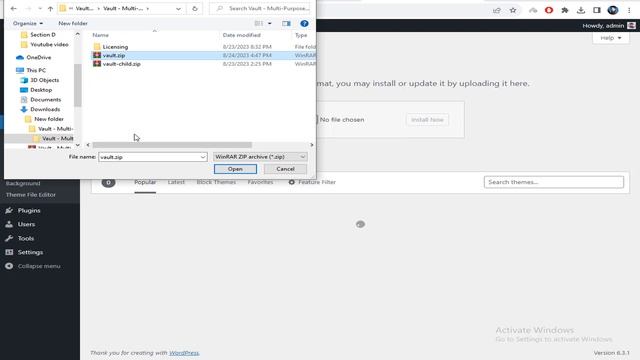The height and width of the screenshot is (360, 640).
Task: Open view options dropdown arrow
Action: click(269, 24)
